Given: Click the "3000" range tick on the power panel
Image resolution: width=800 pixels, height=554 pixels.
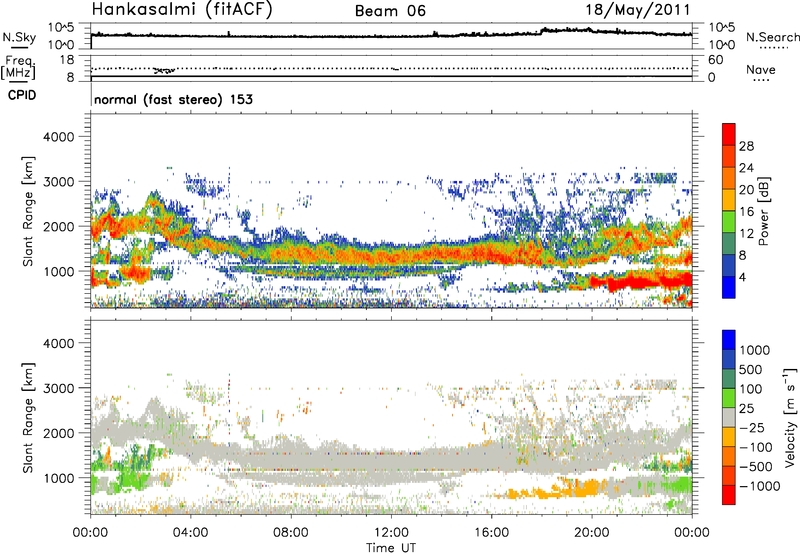Looking at the screenshot, I should [59, 182].
